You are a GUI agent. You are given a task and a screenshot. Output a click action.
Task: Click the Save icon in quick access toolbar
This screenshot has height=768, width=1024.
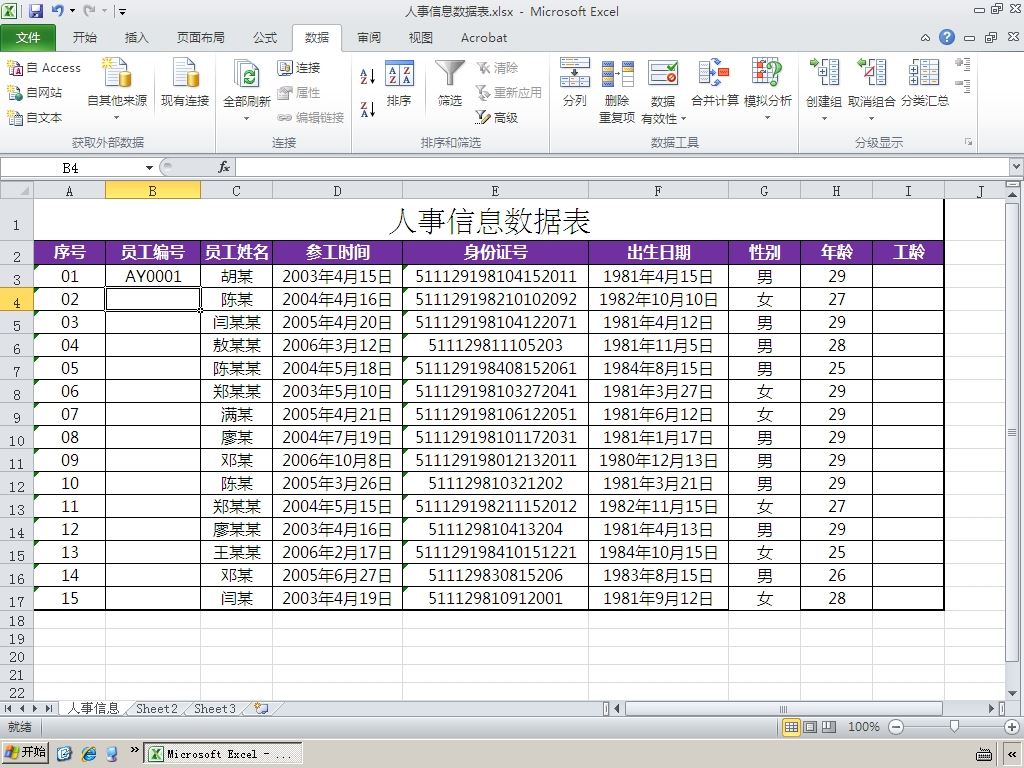[35, 10]
